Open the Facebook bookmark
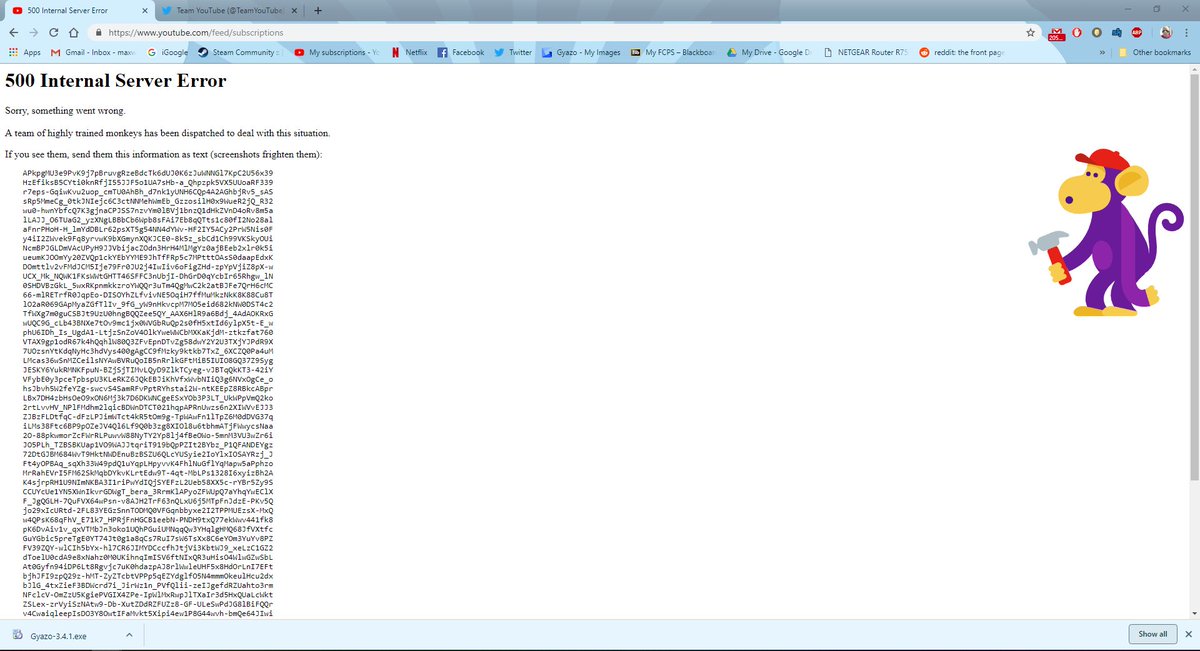 point(462,52)
